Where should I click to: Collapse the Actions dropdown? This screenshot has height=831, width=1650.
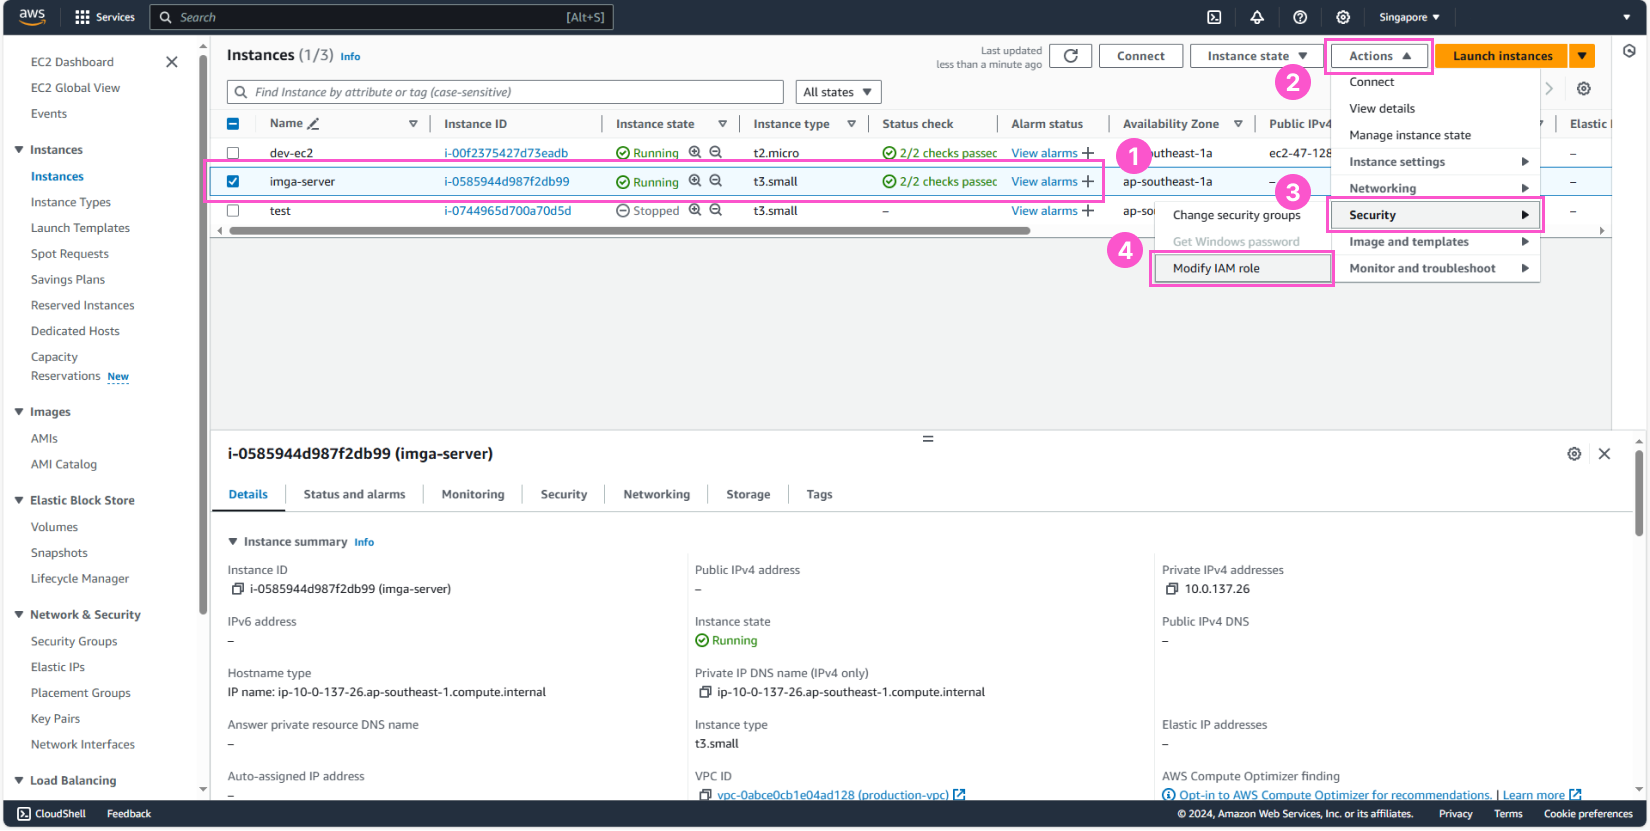(1379, 56)
